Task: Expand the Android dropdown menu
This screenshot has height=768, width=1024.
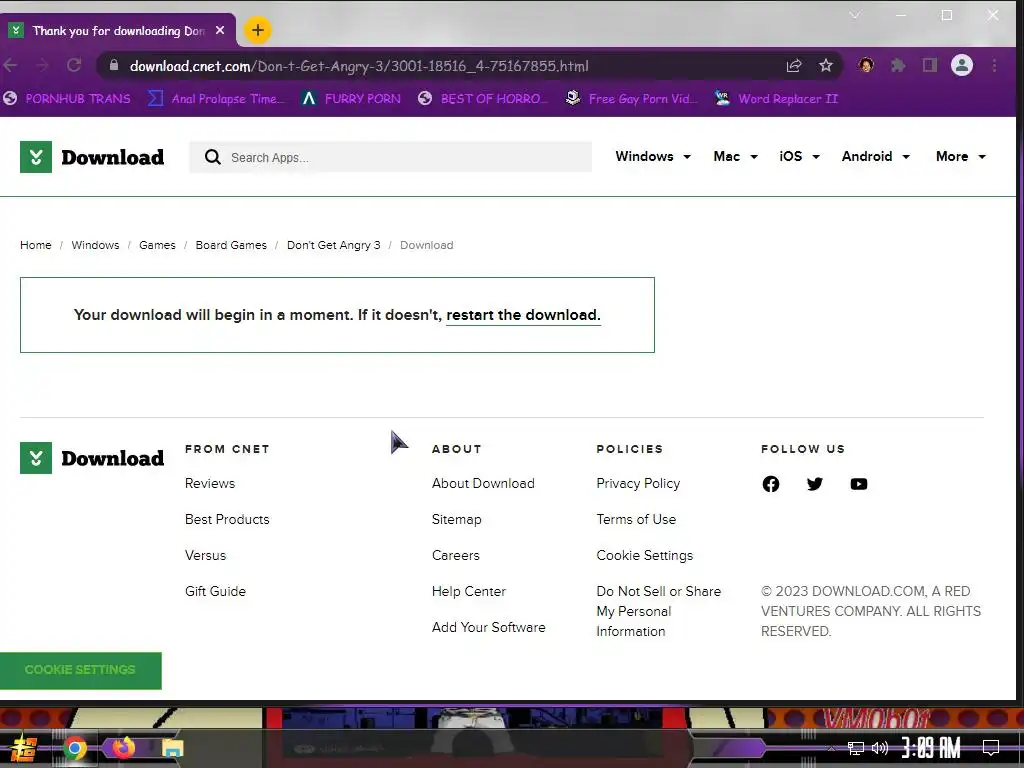Action: click(876, 157)
